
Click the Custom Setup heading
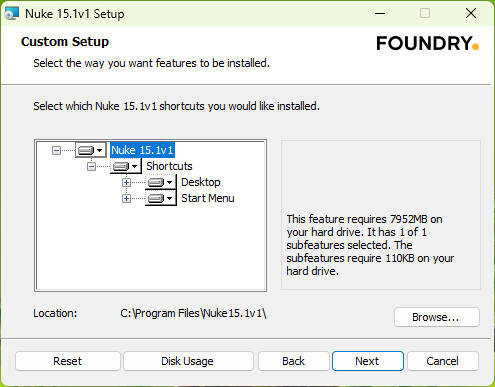click(x=65, y=42)
